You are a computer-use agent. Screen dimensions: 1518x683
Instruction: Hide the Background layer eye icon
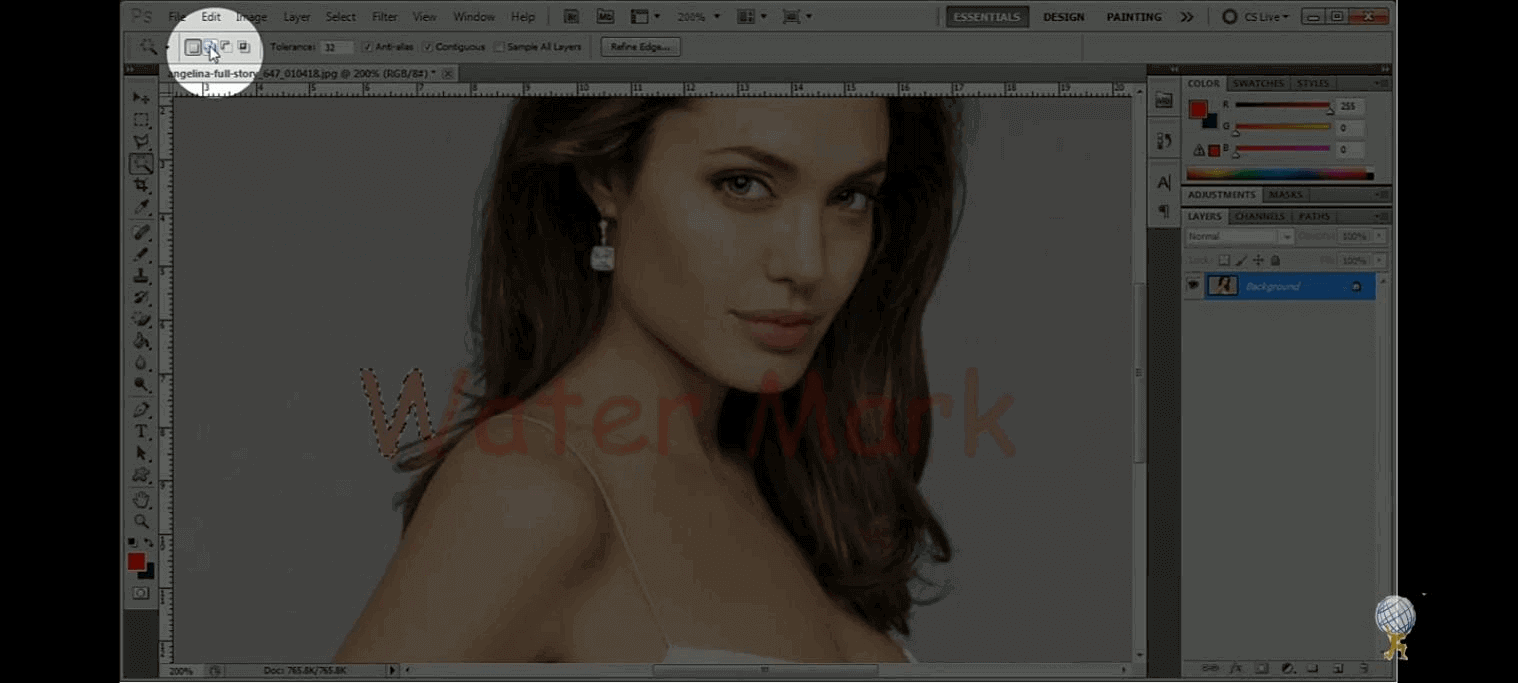point(1193,286)
